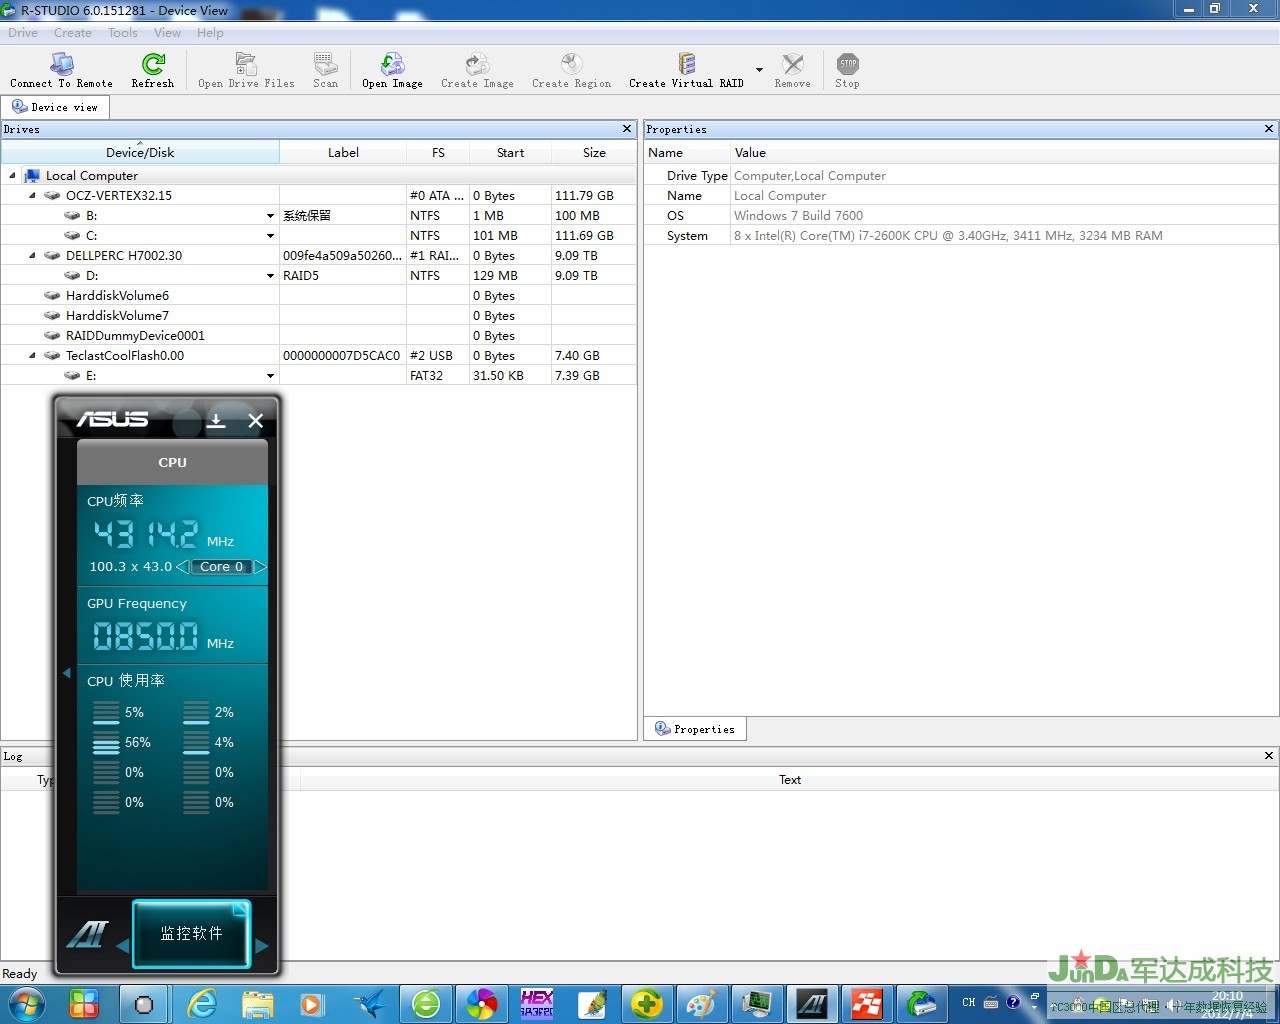This screenshot has width=1280, height=1024.
Task: Click the Create Virtual RAID icon
Action: click(x=686, y=70)
